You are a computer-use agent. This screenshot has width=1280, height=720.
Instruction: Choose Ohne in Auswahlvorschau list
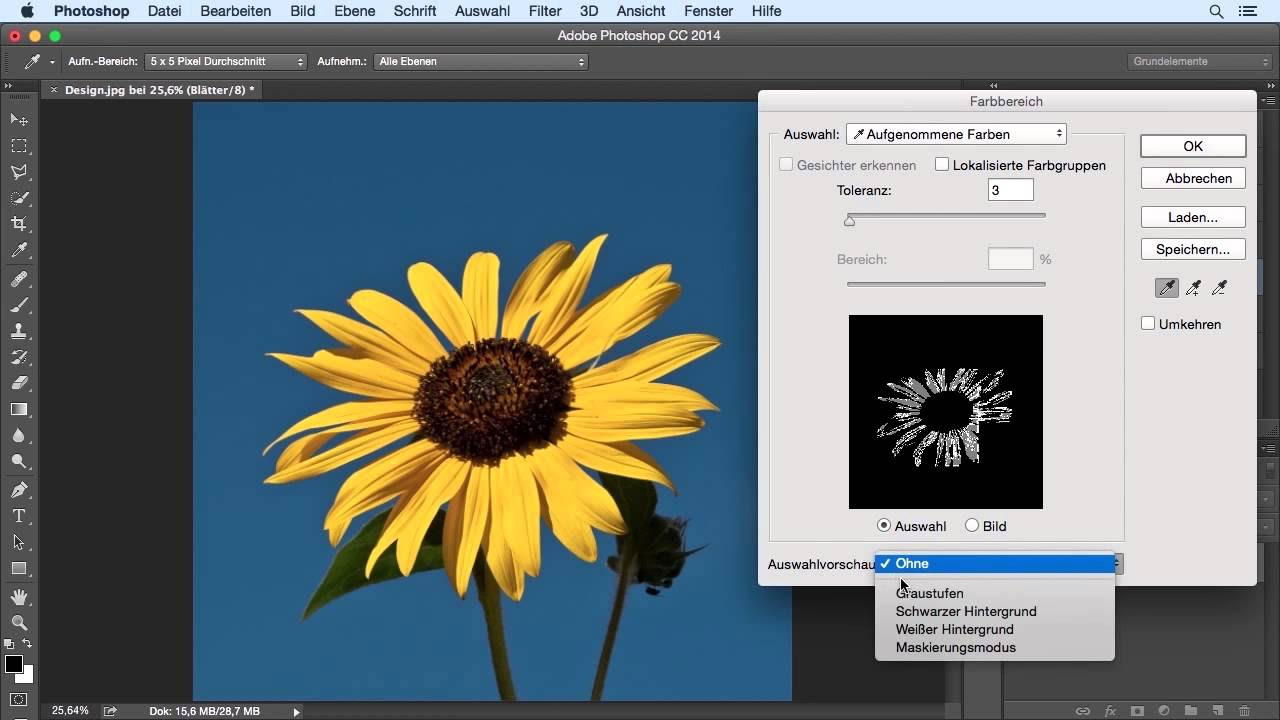pyautogui.click(x=995, y=564)
